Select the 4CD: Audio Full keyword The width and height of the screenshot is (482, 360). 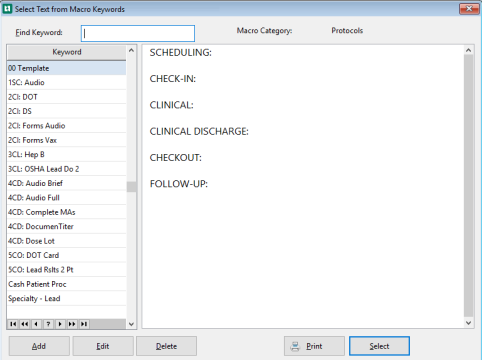67,198
